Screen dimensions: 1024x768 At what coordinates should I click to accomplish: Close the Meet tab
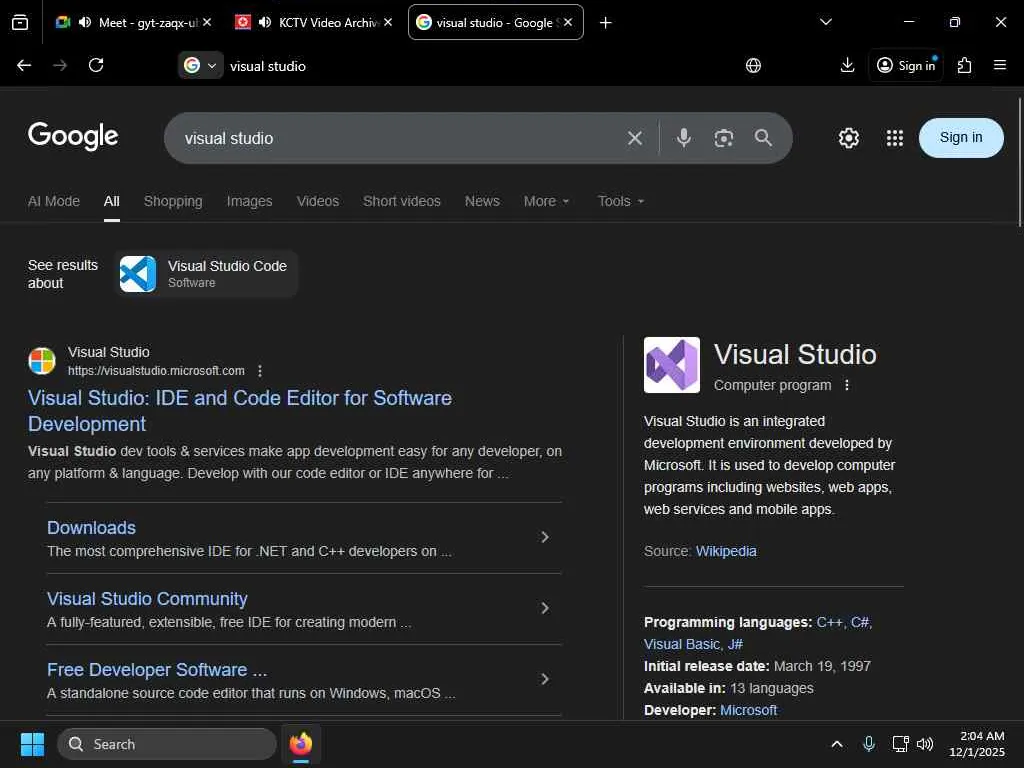pos(207,22)
